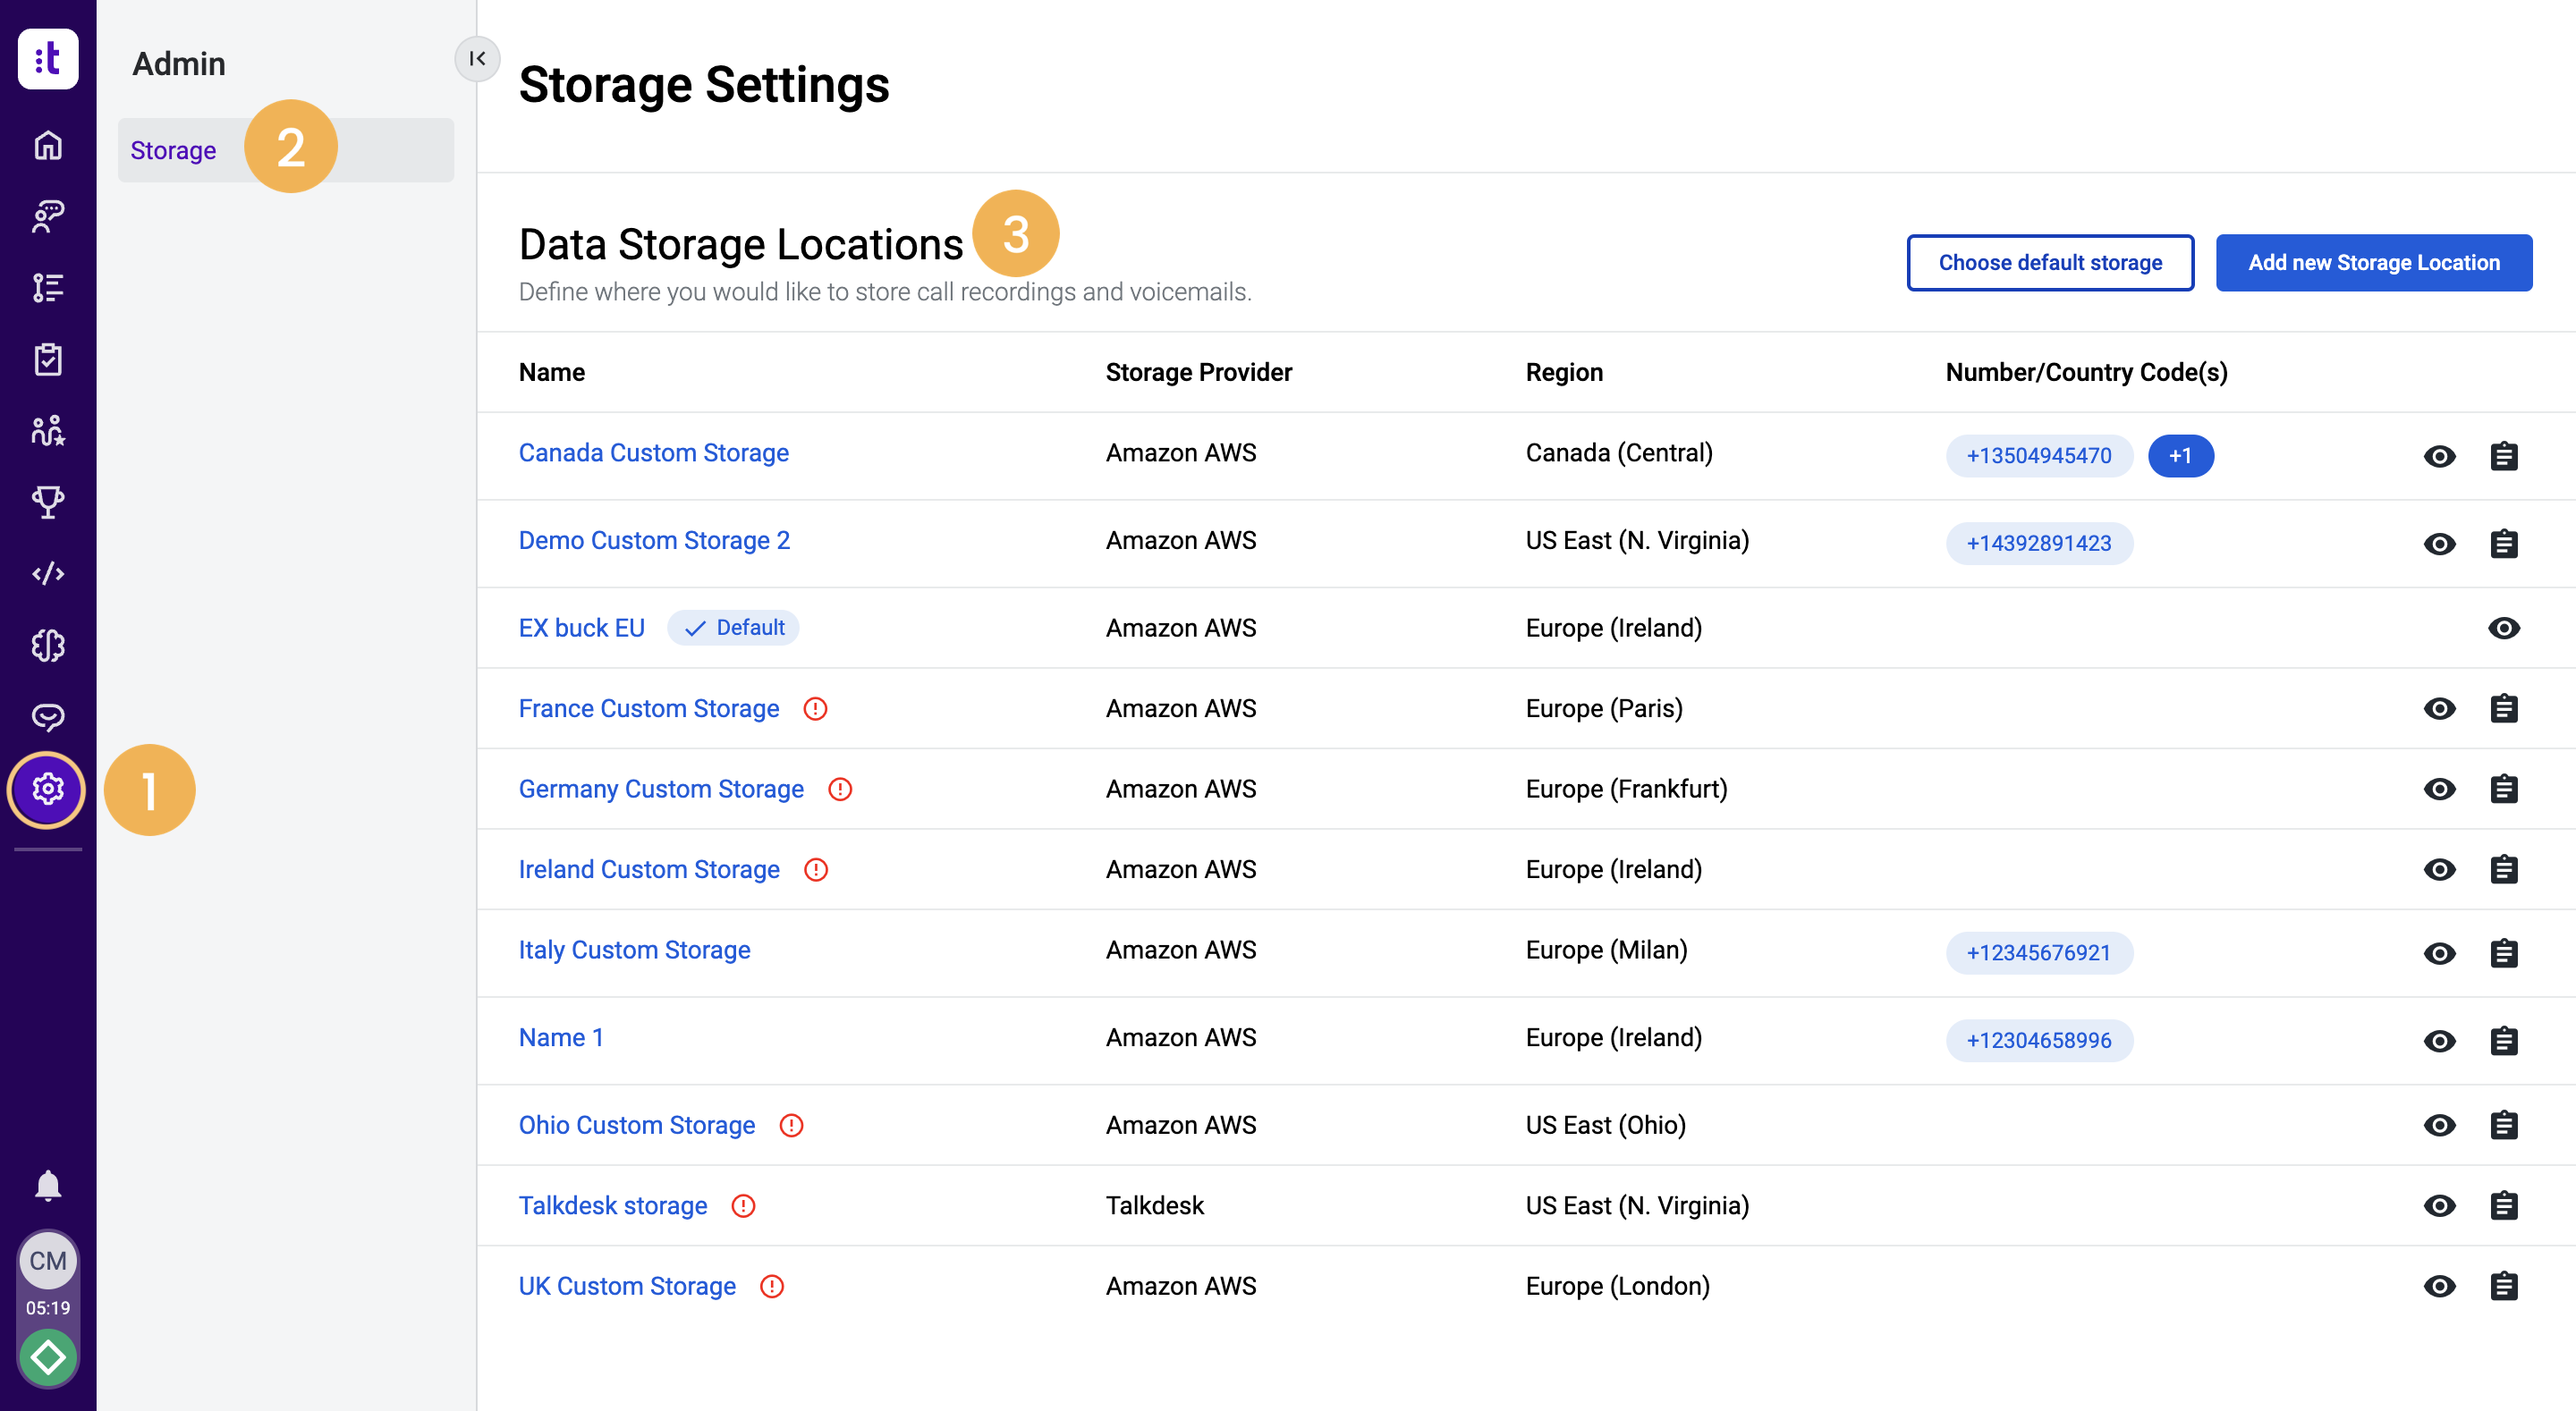Screen dimensions: 2576x1411
Task: Click warning icon next to Talkdesk storage
Action: point(743,1206)
